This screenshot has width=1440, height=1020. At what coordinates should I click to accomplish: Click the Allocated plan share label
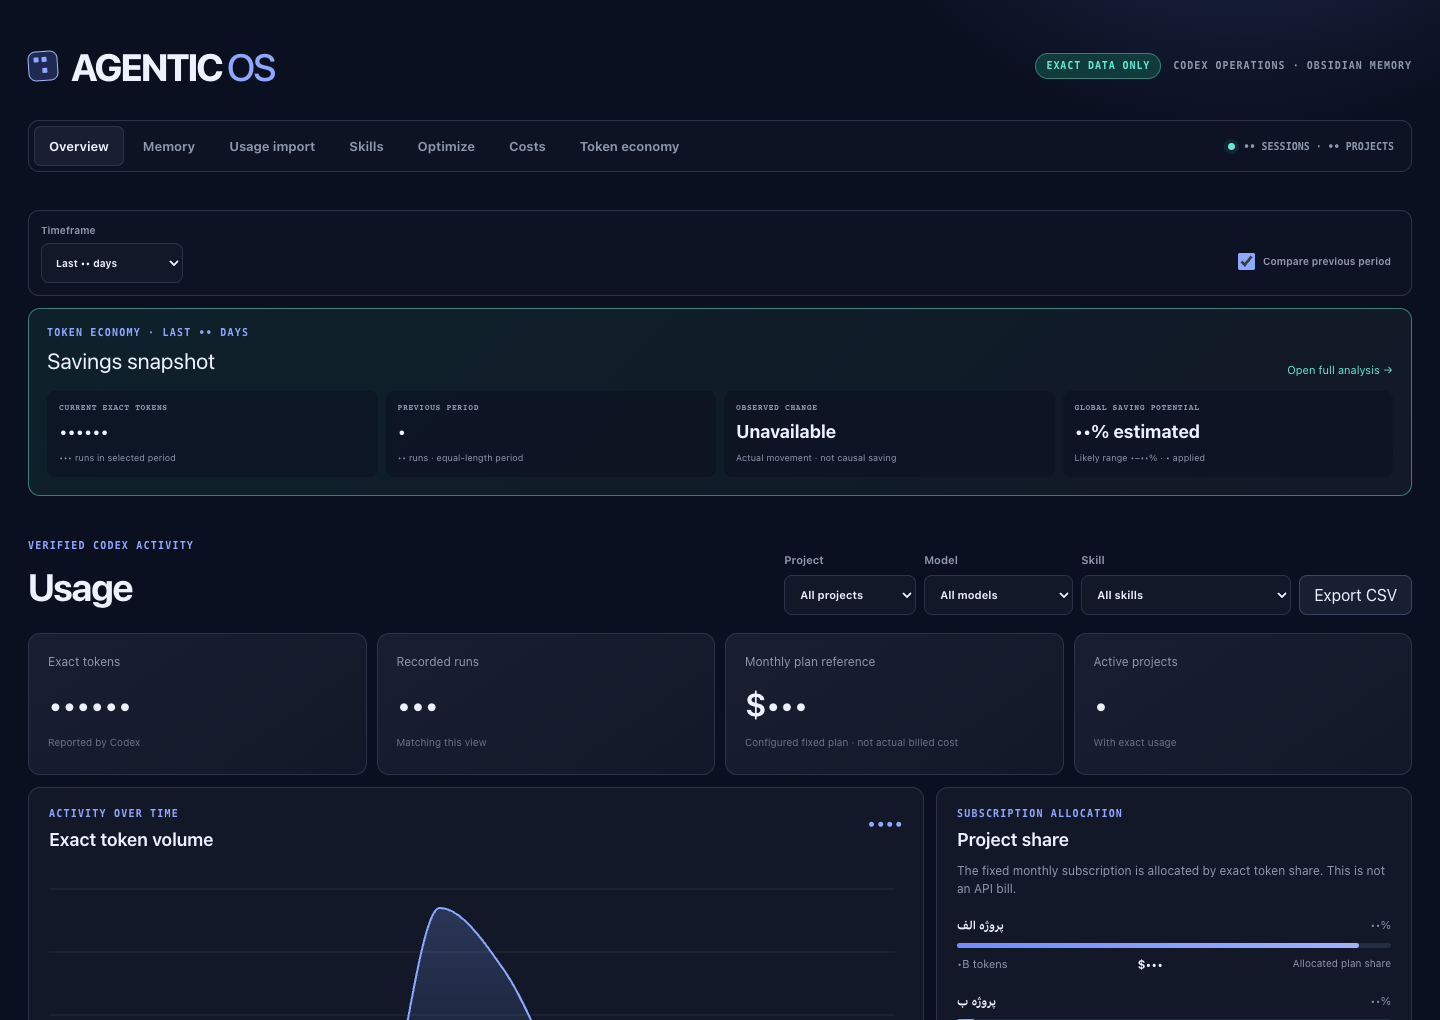click(x=1342, y=964)
